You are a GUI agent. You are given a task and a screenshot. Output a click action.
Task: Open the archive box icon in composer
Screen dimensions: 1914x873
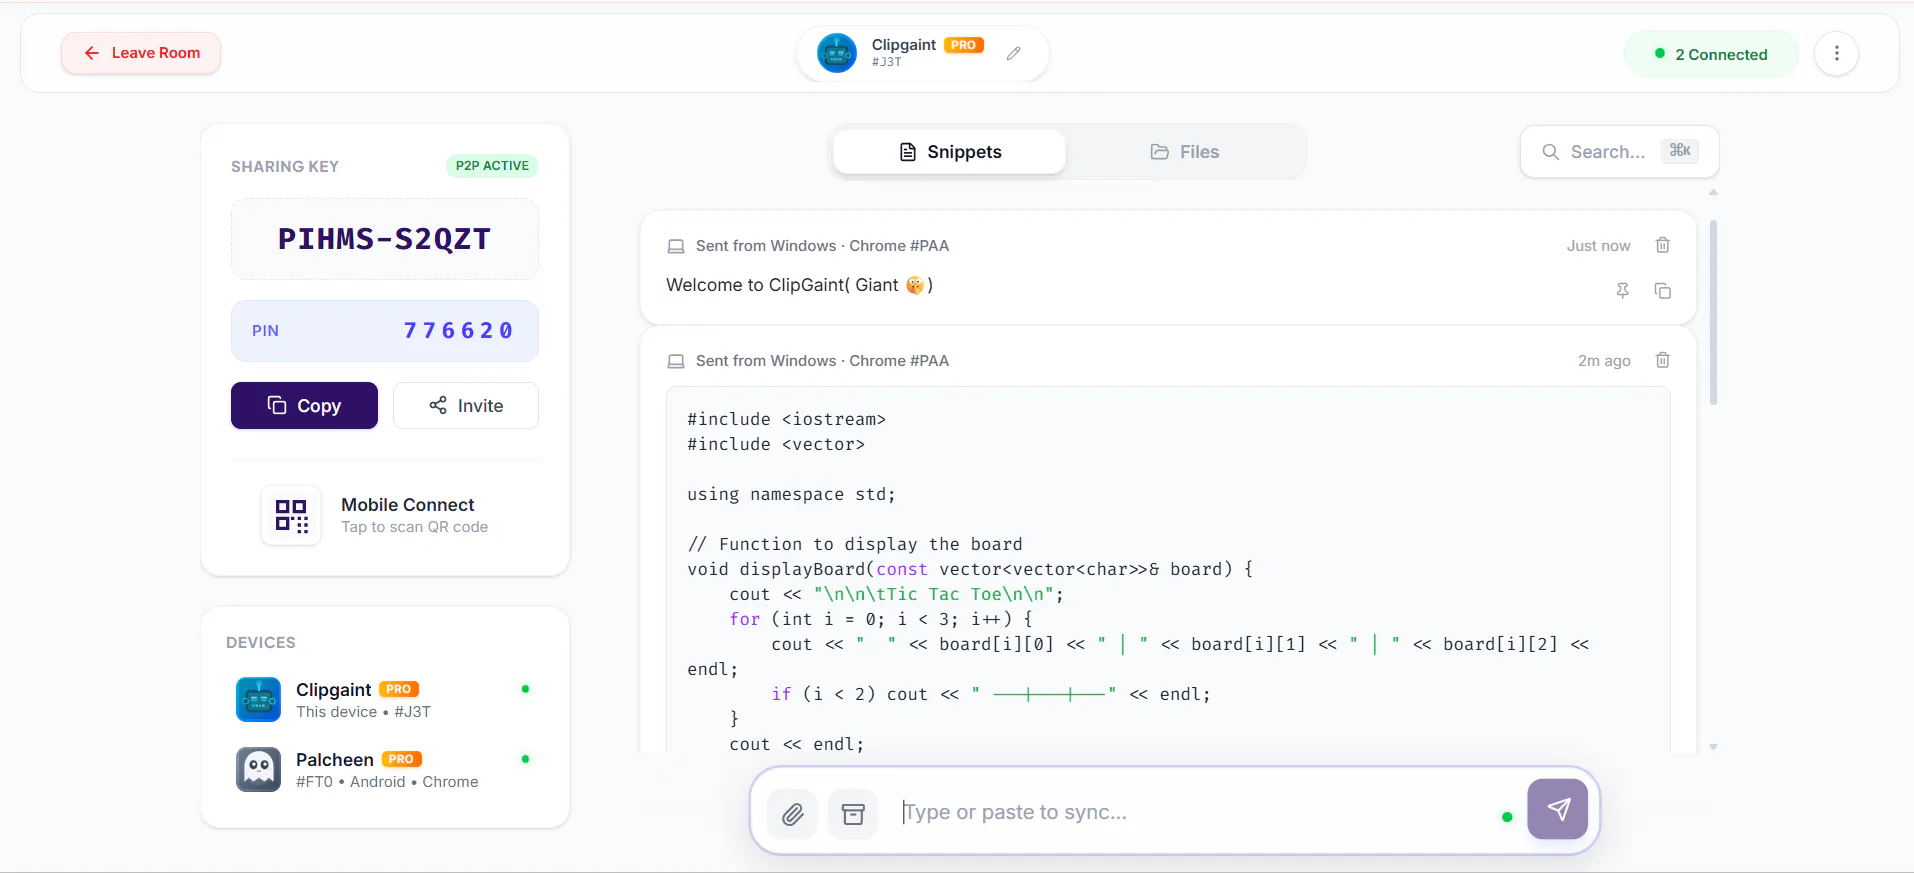[853, 814]
